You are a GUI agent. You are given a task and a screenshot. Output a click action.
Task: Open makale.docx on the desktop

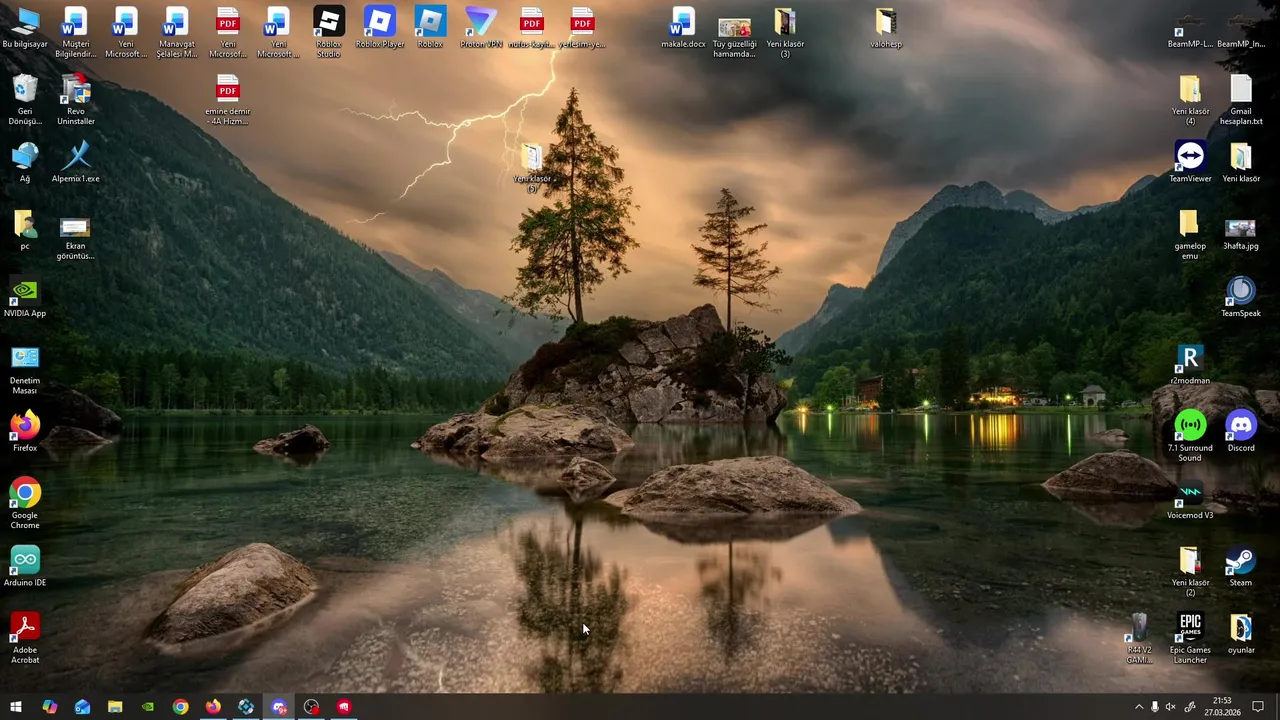pos(683,29)
